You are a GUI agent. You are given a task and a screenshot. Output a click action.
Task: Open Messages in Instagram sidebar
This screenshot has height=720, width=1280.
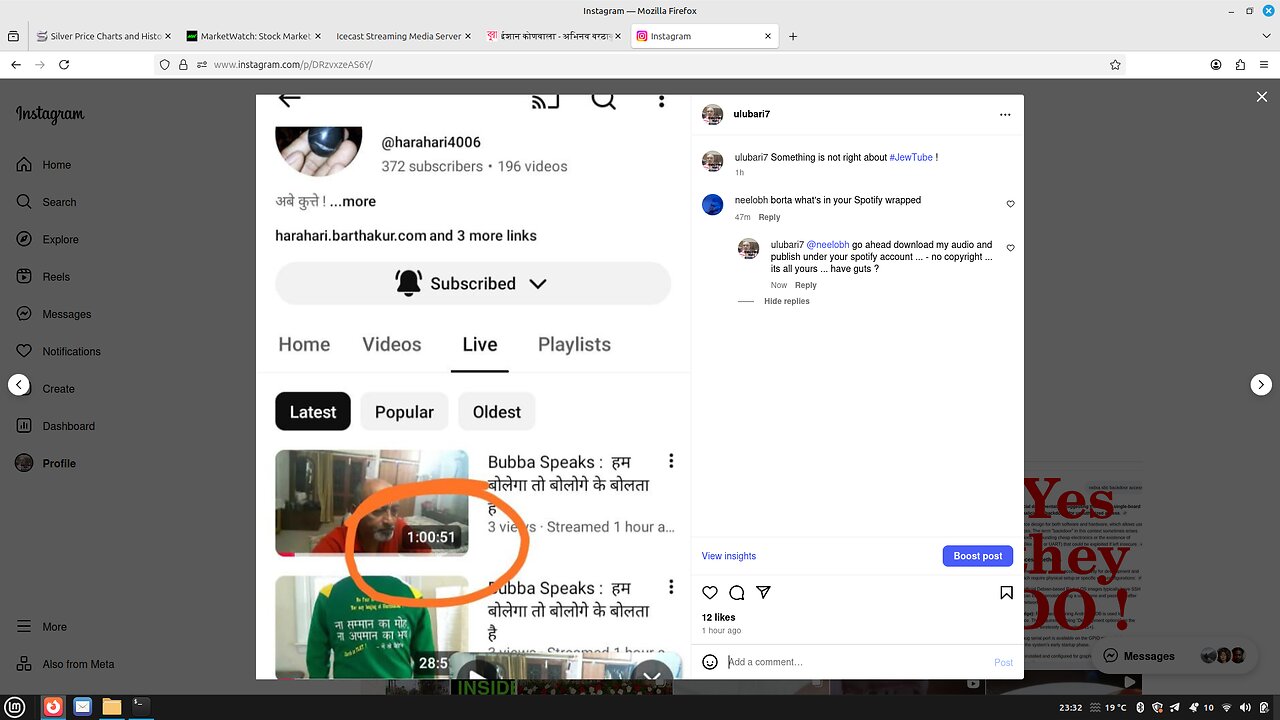point(53,314)
